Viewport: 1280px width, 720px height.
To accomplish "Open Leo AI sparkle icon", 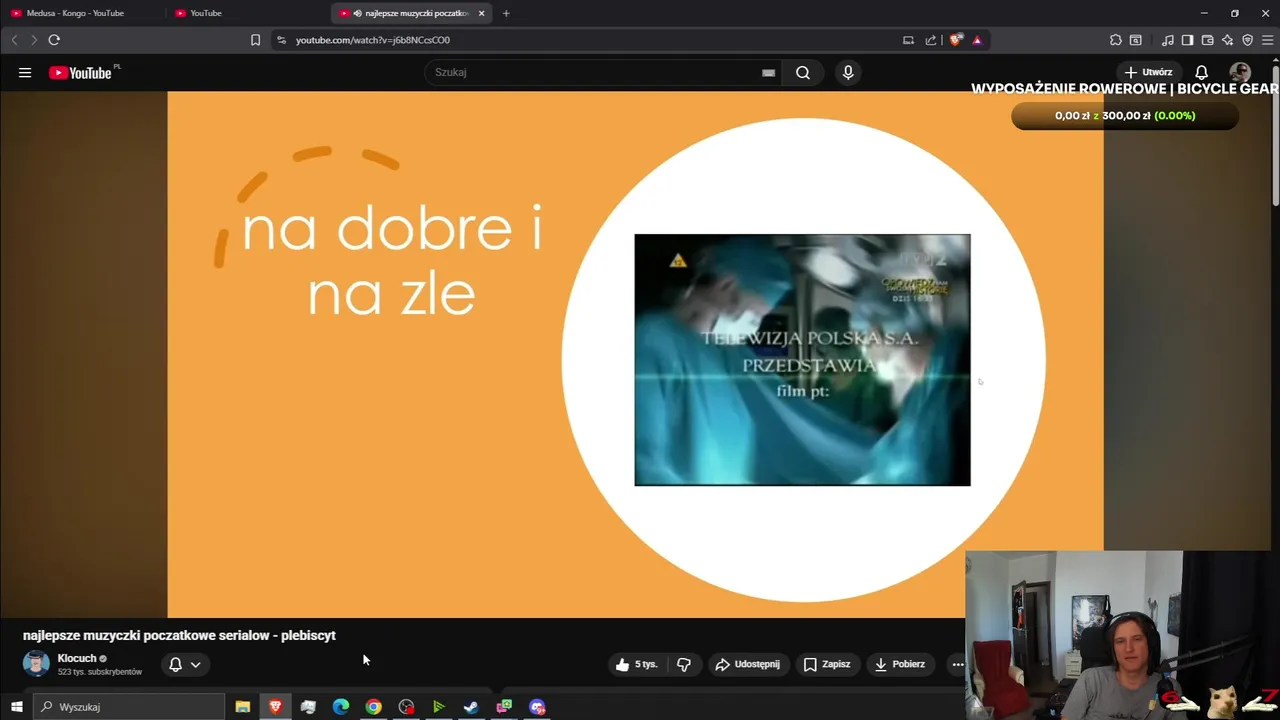I will click(1227, 40).
